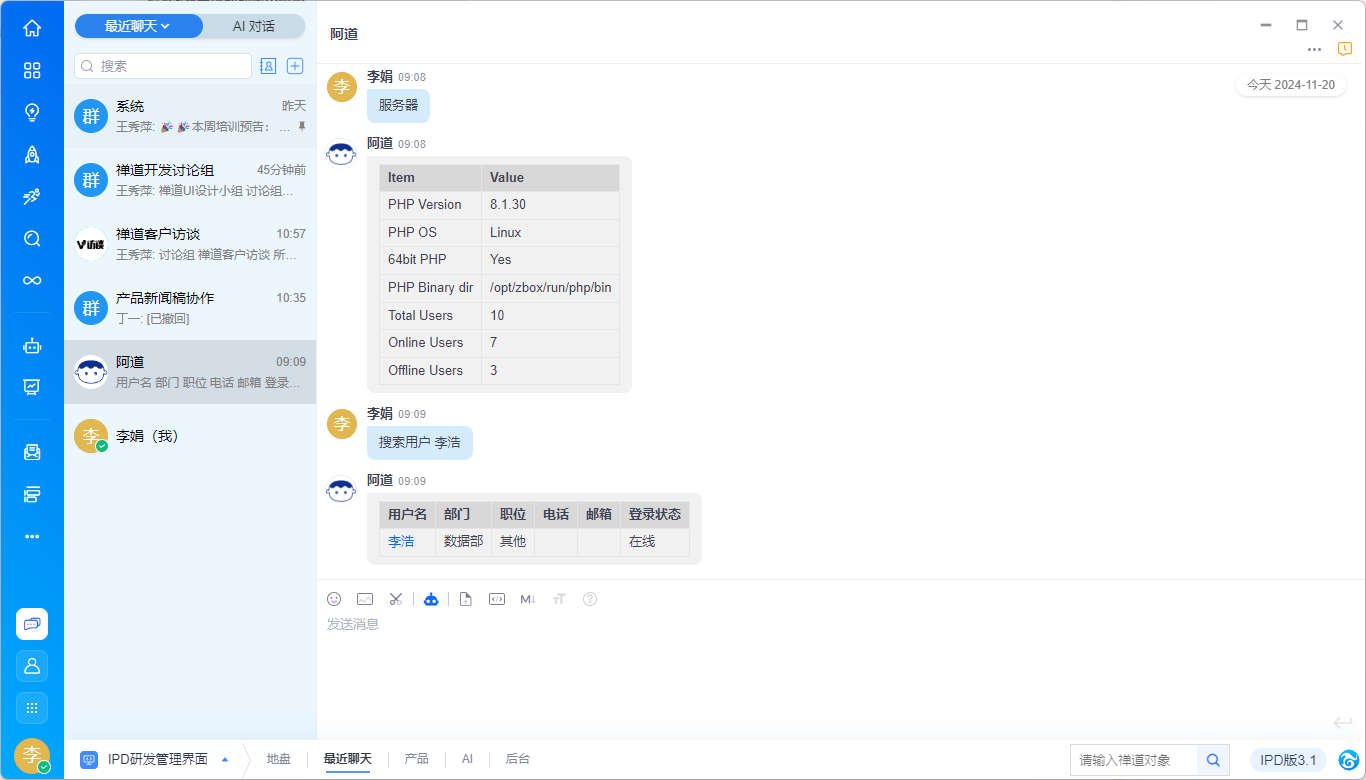Open the contacts icon beside the search box

click(x=268, y=66)
